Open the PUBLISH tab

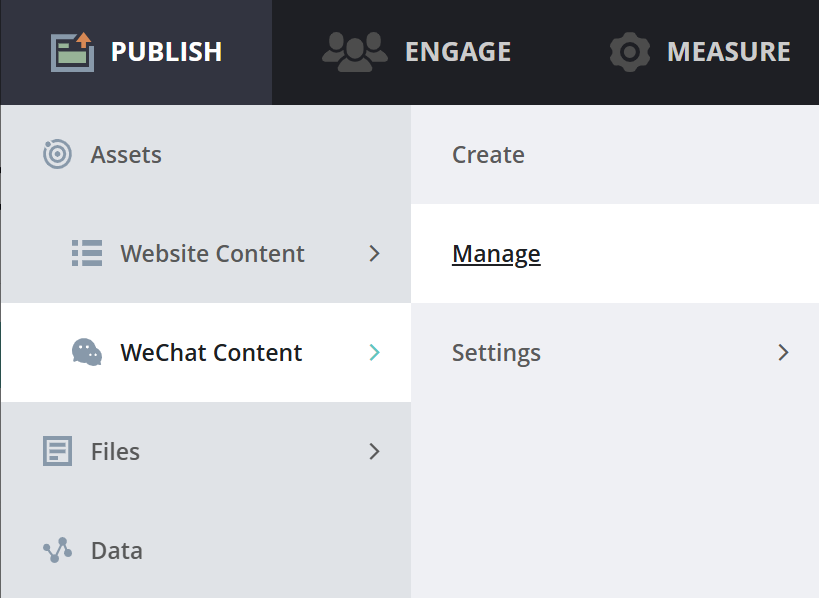pos(166,52)
